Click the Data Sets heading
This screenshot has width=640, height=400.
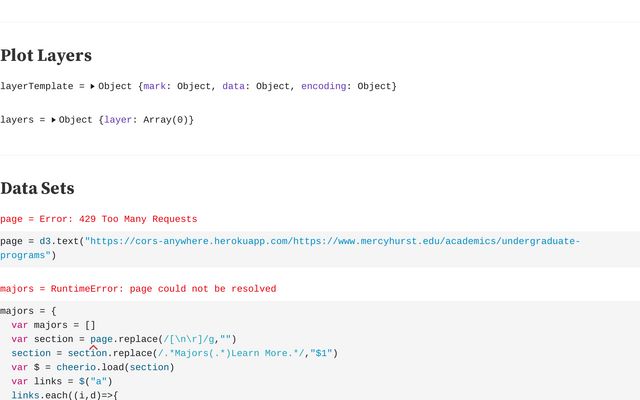tap(37, 188)
